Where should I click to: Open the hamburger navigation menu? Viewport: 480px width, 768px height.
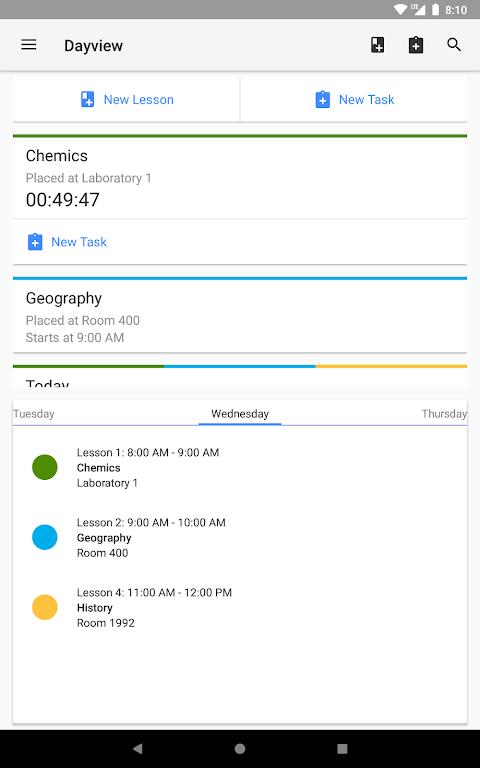(x=29, y=45)
